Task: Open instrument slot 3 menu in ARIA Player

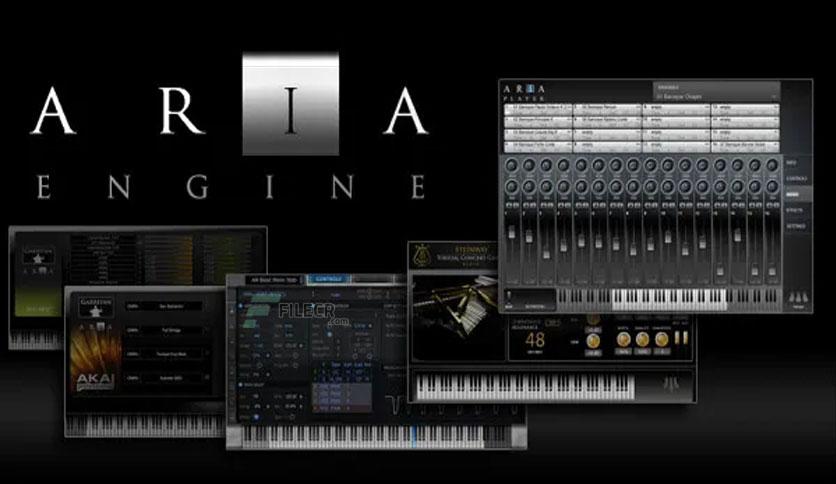Action: tap(538, 133)
